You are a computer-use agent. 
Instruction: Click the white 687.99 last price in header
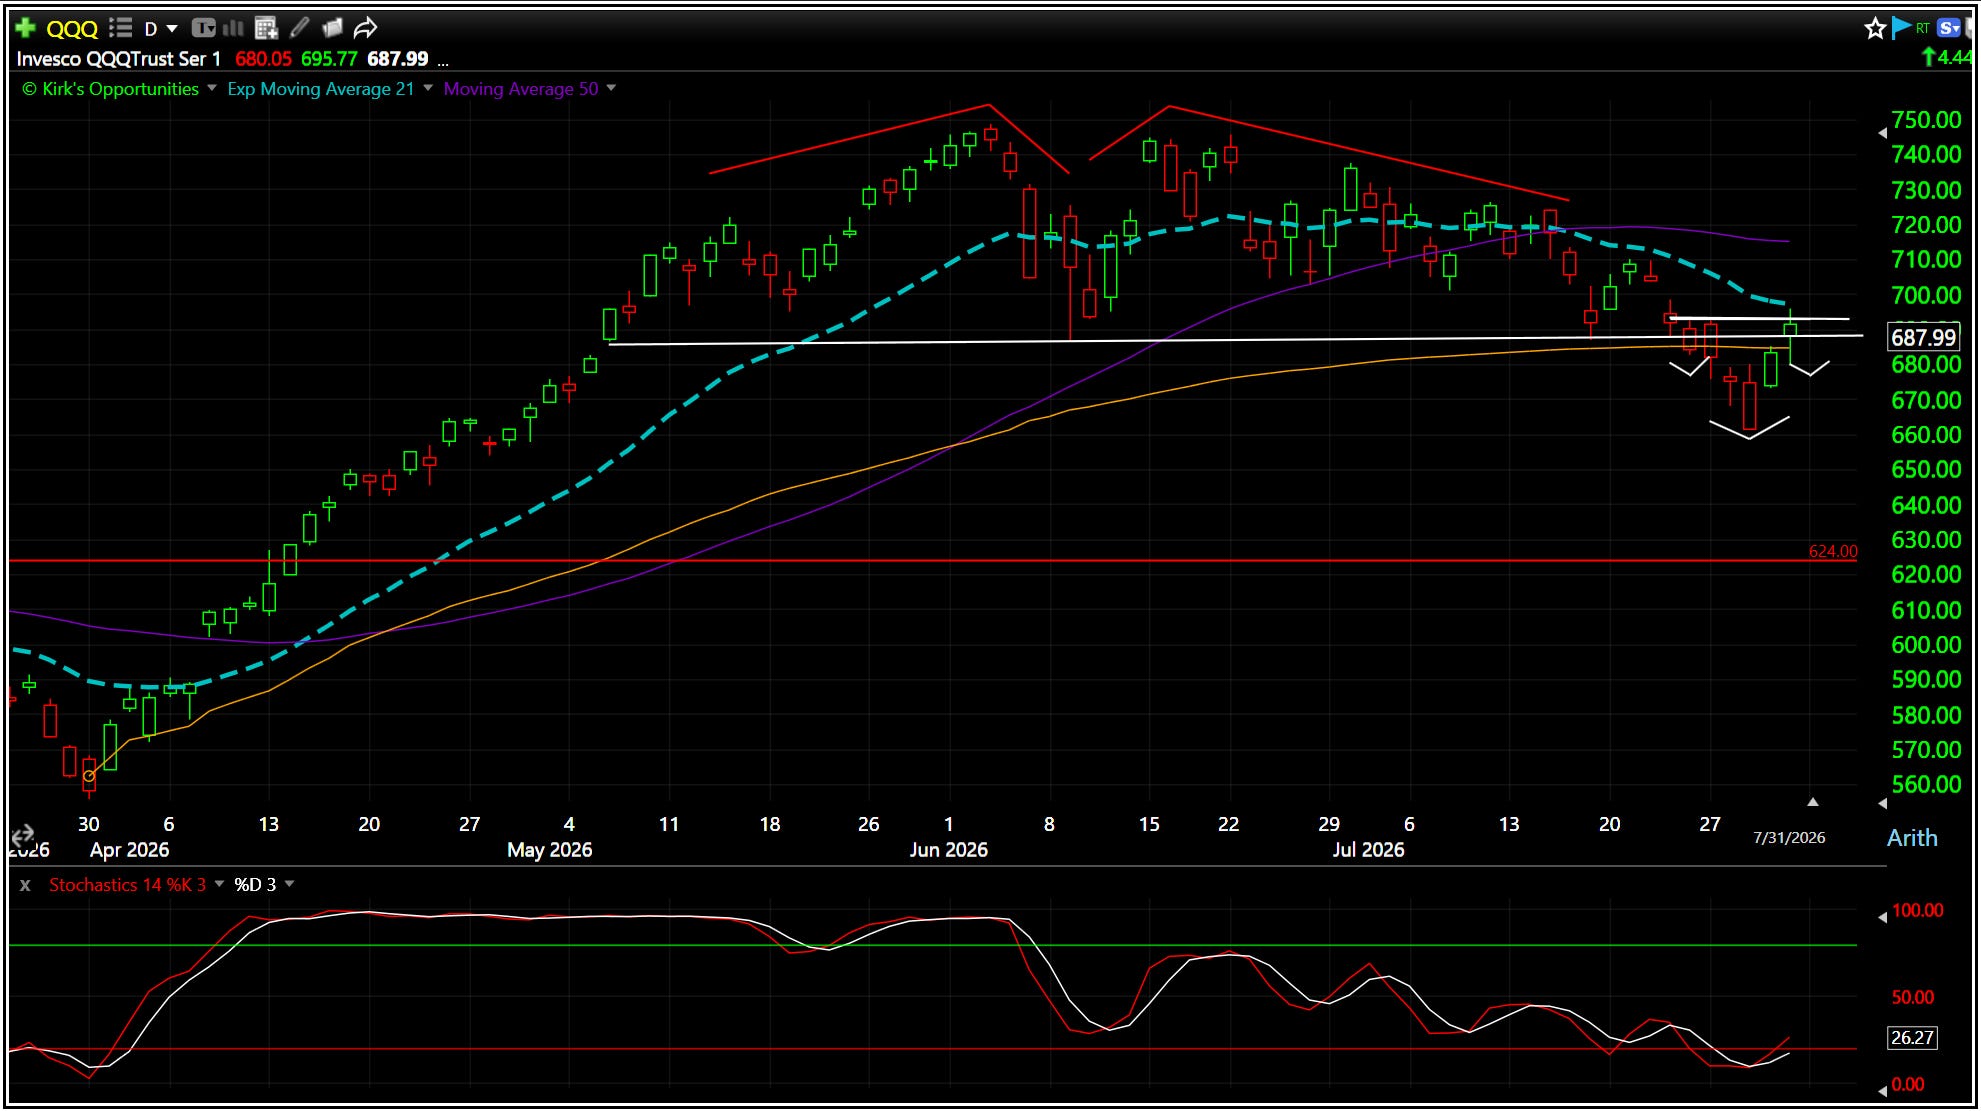(x=397, y=59)
